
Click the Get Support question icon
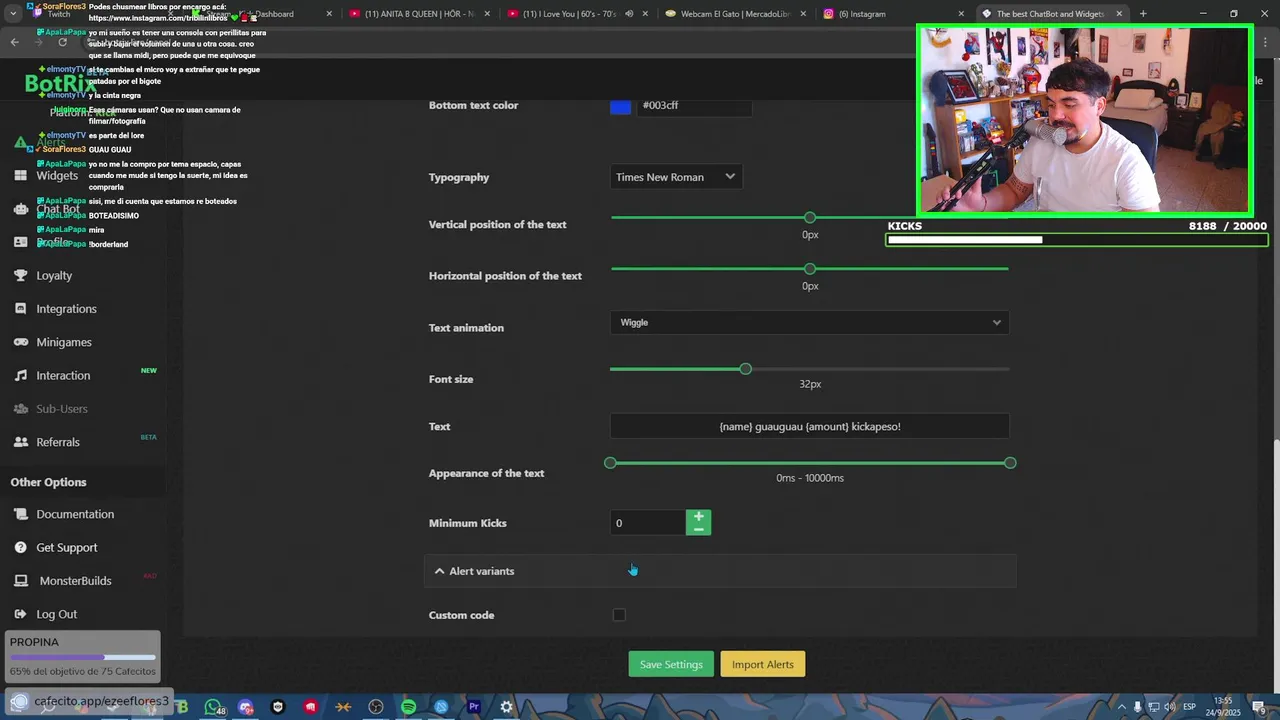tap(20, 548)
